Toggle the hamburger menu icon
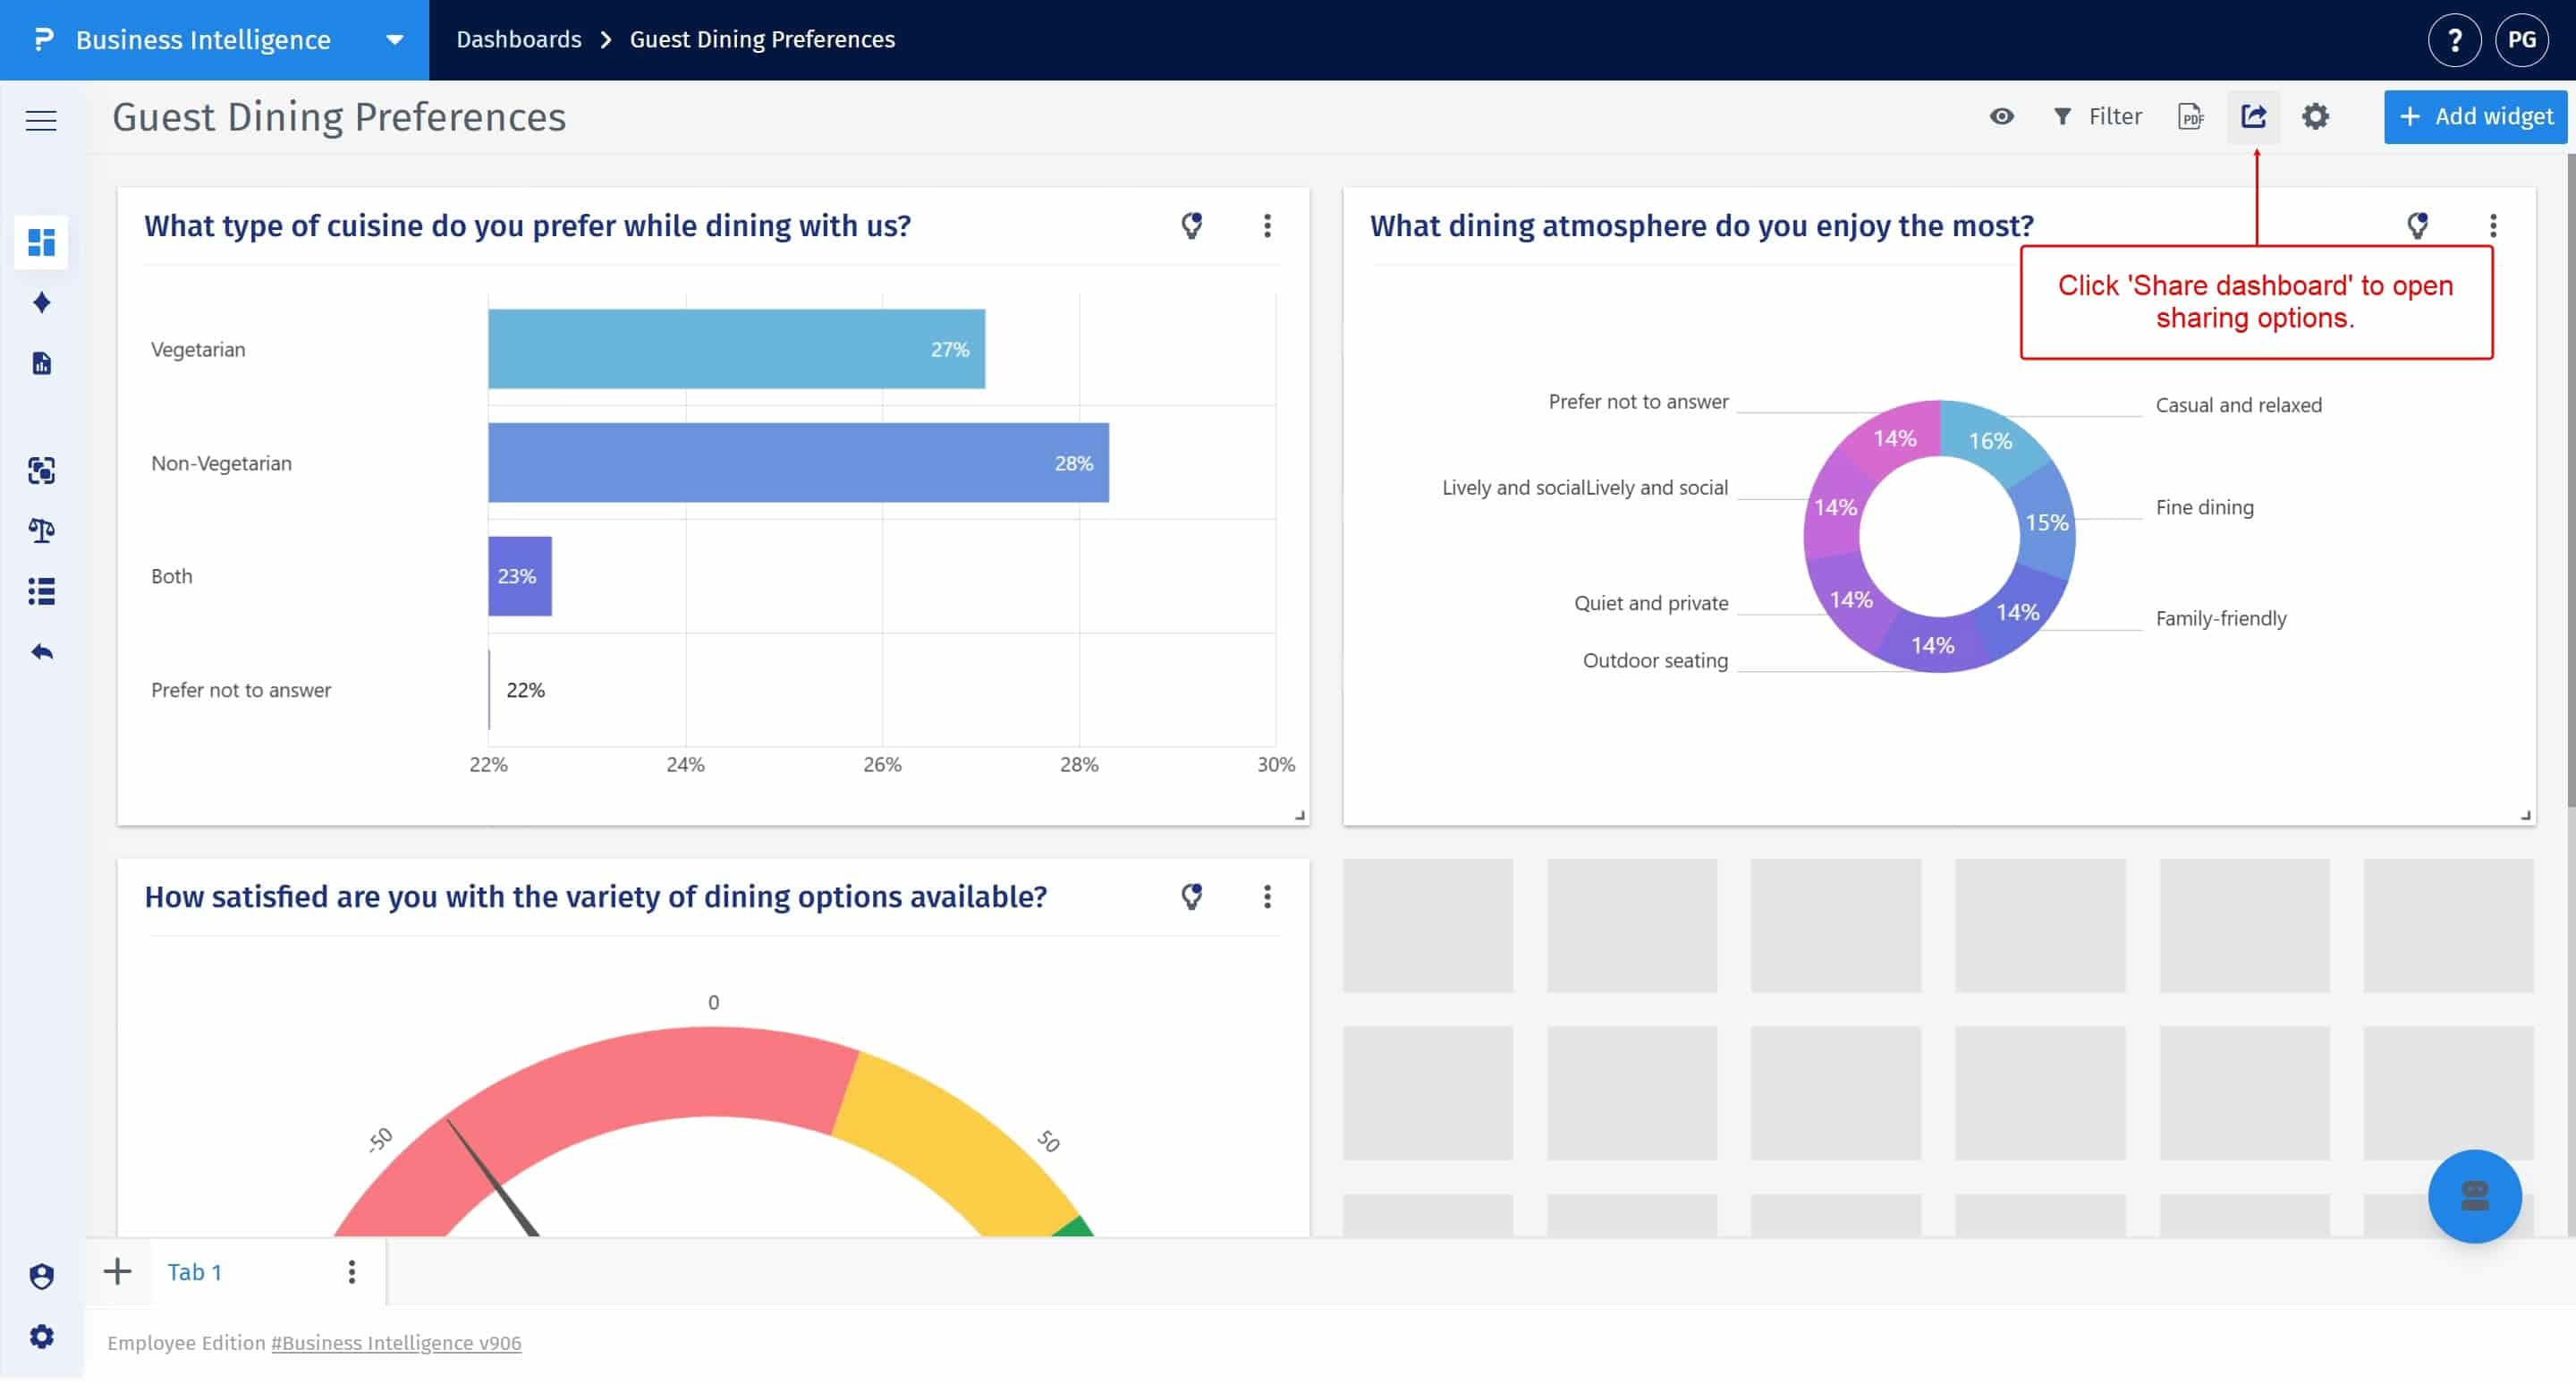This screenshot has height=1384, width=2576. click(41, 120)
